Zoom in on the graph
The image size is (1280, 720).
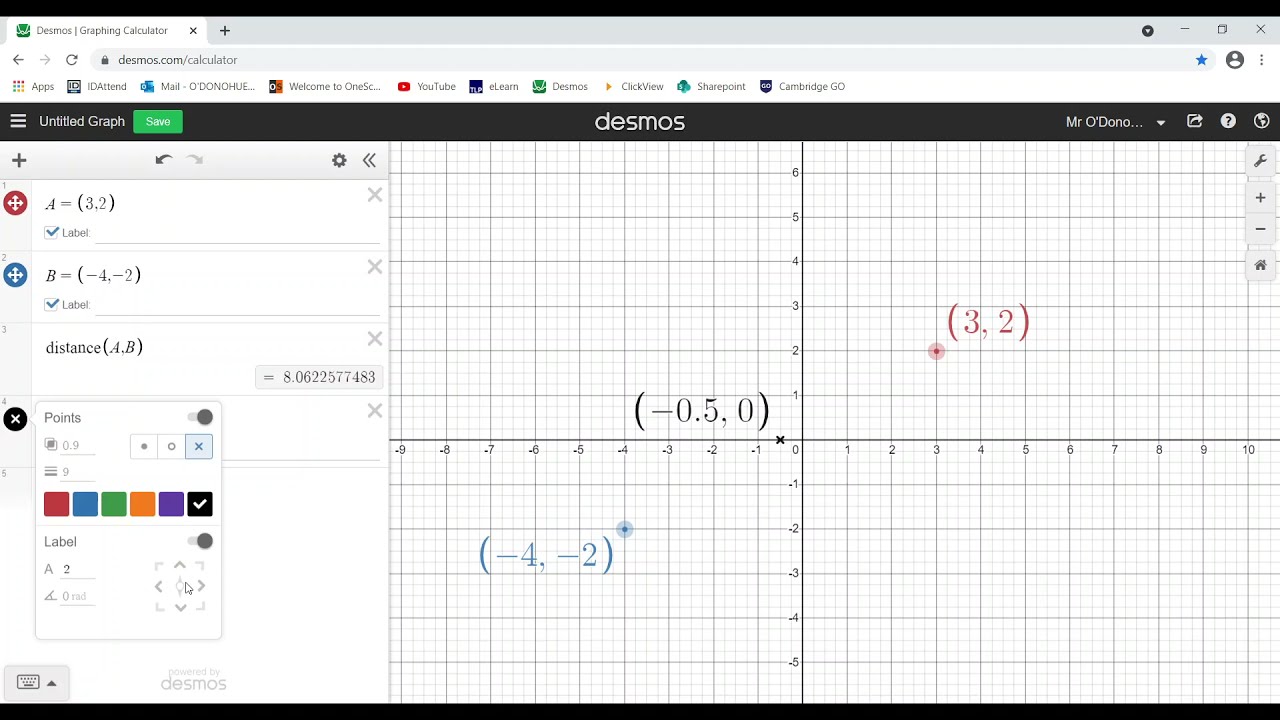point(1260,198)
